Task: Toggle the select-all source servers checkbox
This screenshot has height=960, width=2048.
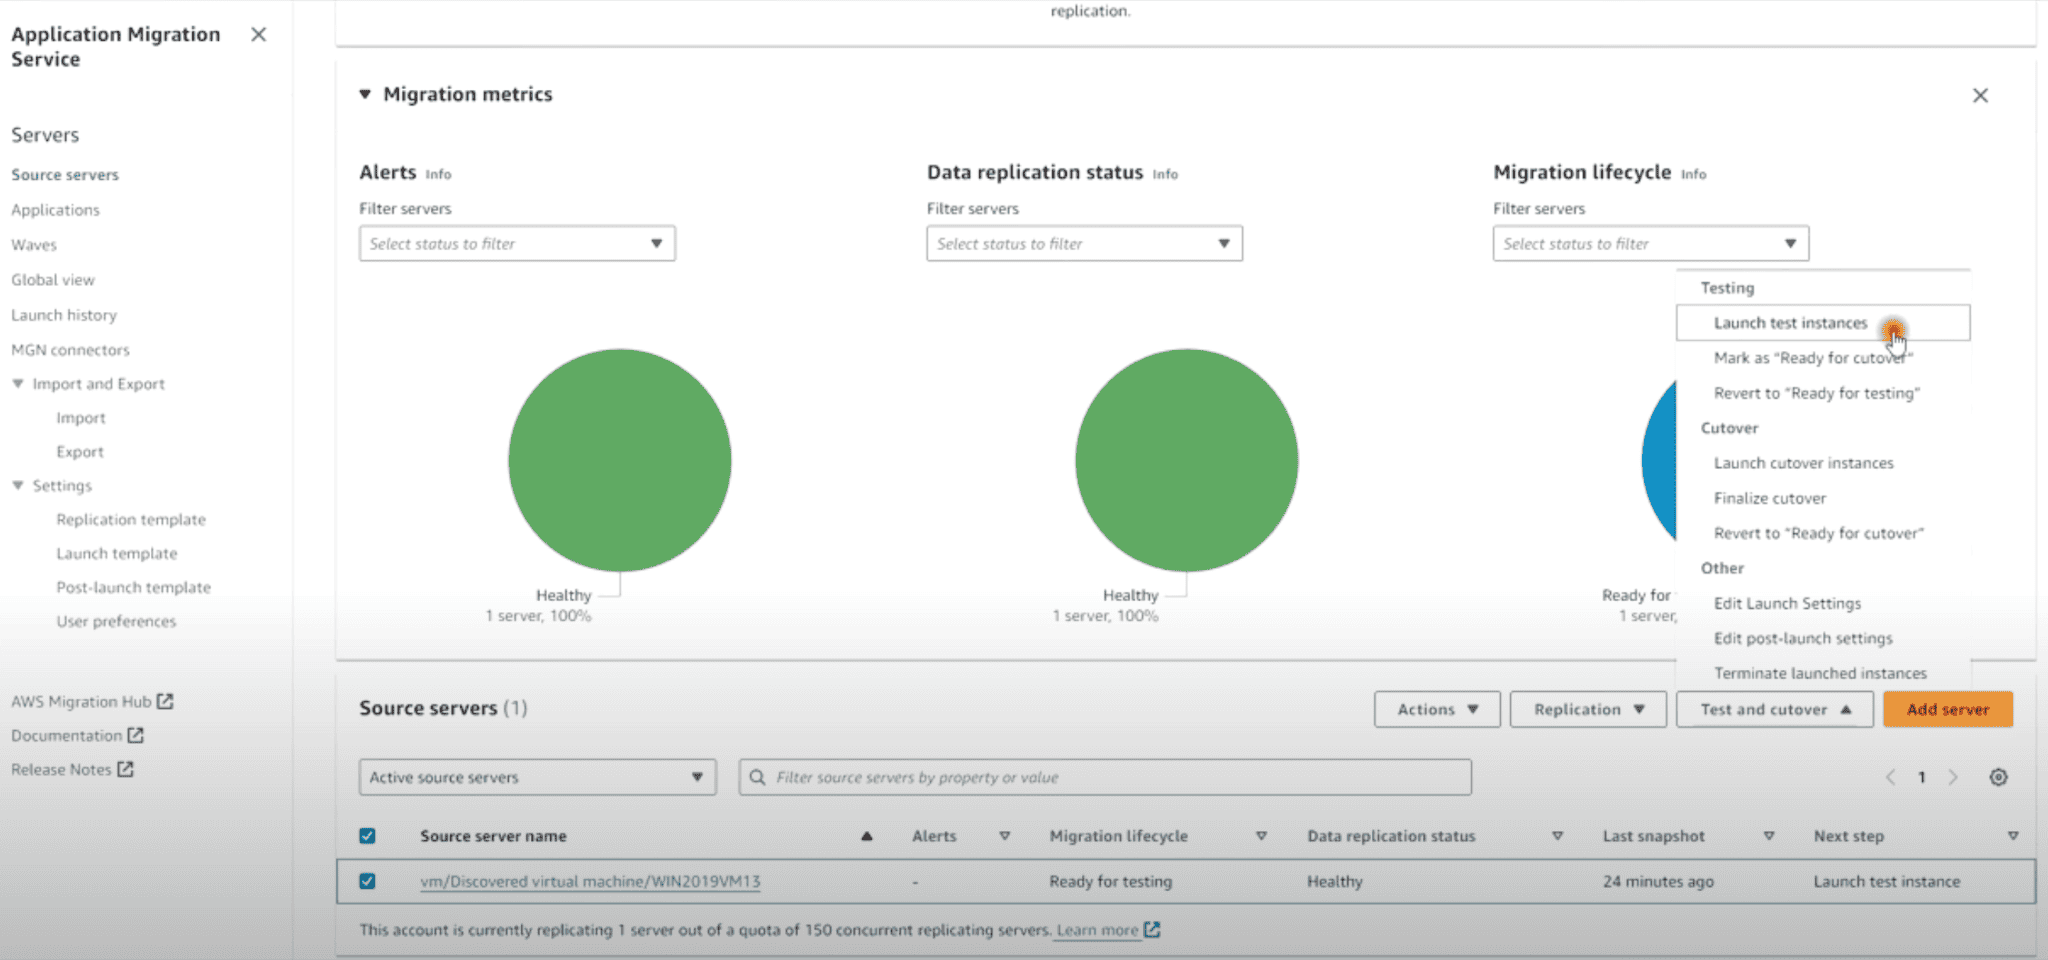Action: [x=367, y=836]
